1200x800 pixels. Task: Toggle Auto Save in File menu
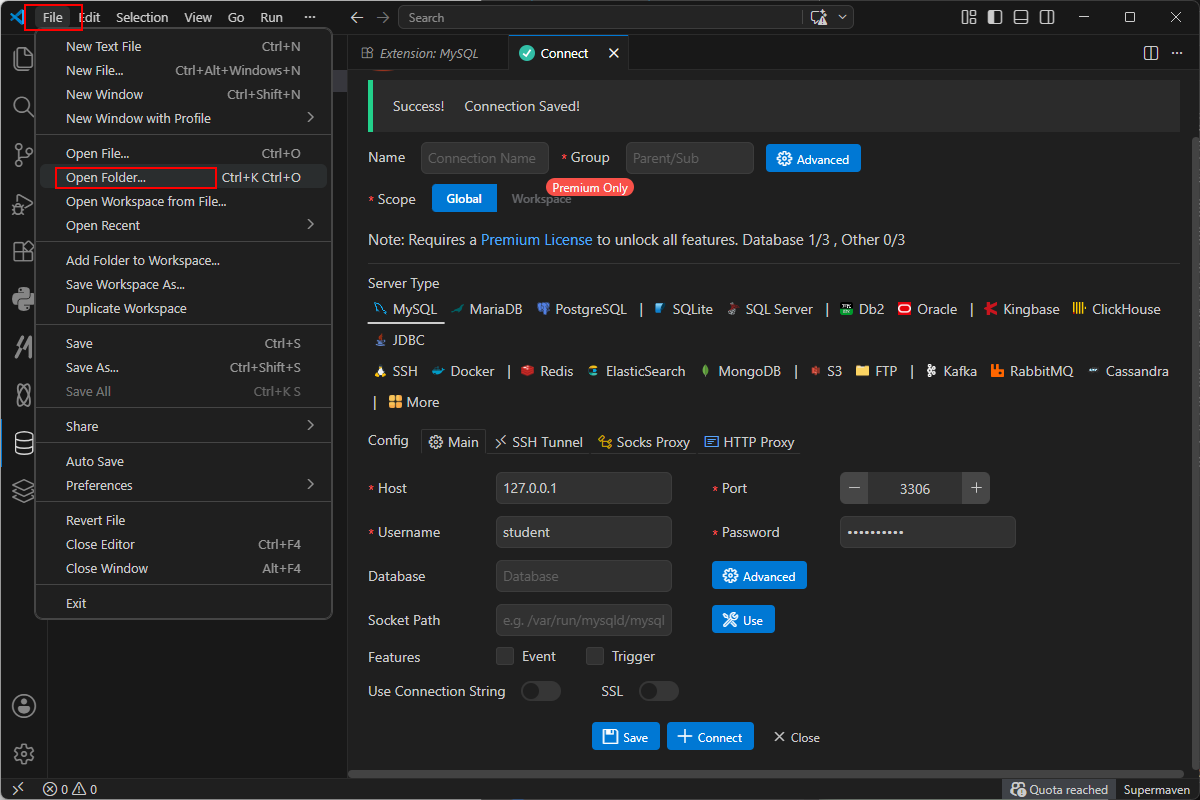(184, 461)
